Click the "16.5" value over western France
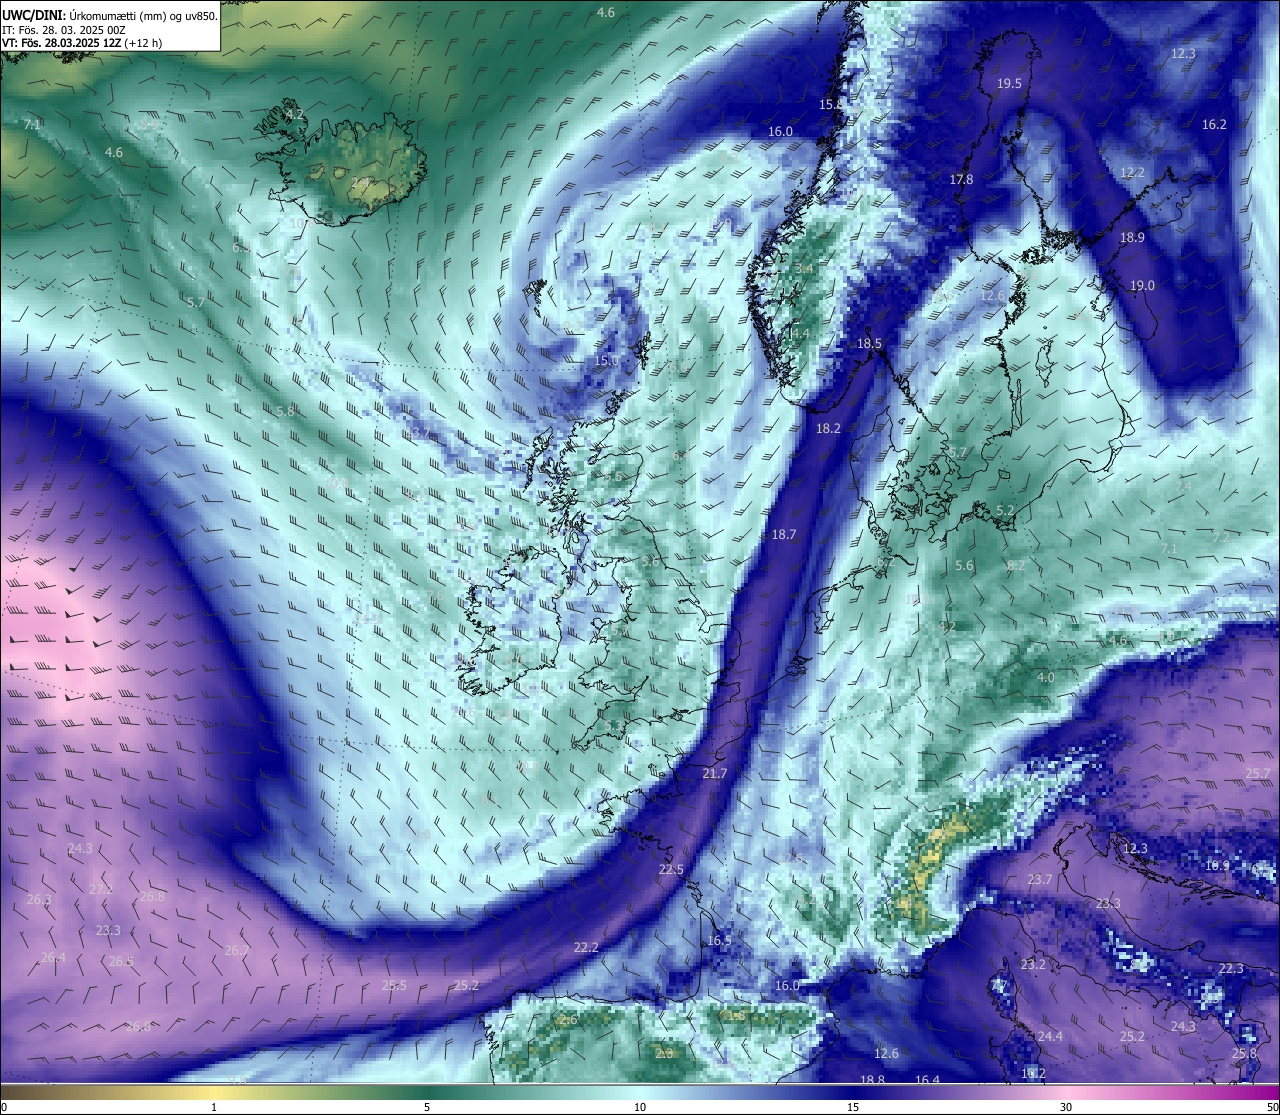Viewport: 1280px width, 1115px height. [x=719, y=940]
